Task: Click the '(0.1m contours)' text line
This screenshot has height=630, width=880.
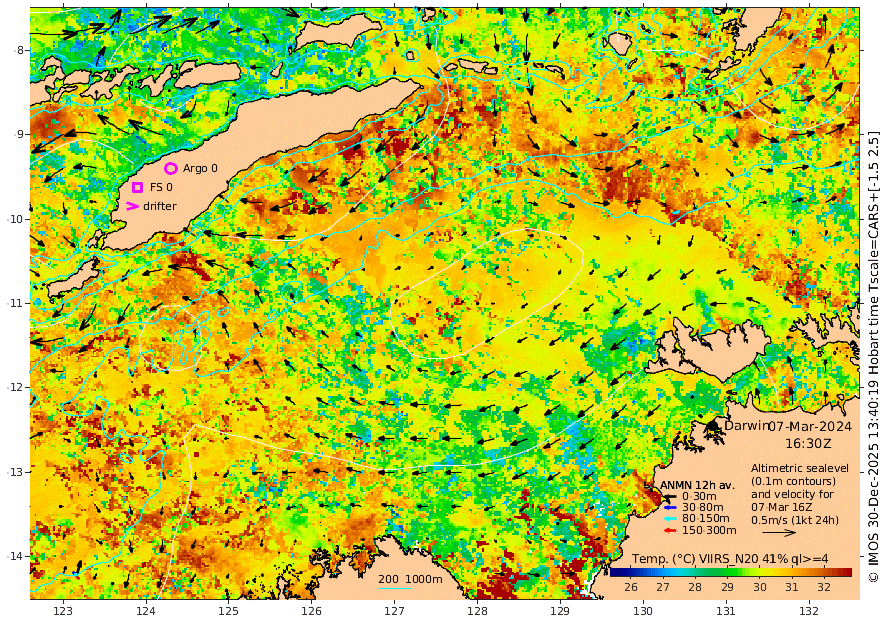Action: (793, 481)
